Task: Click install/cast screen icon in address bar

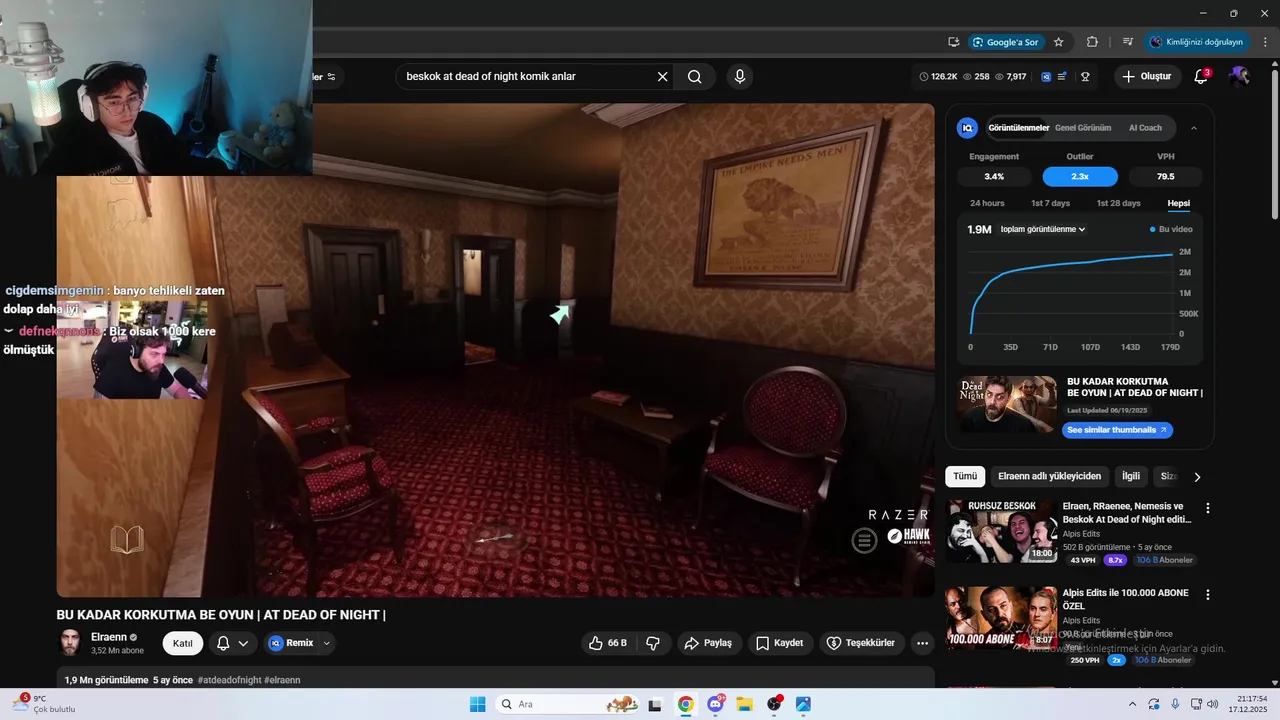Action: [954, 42]
